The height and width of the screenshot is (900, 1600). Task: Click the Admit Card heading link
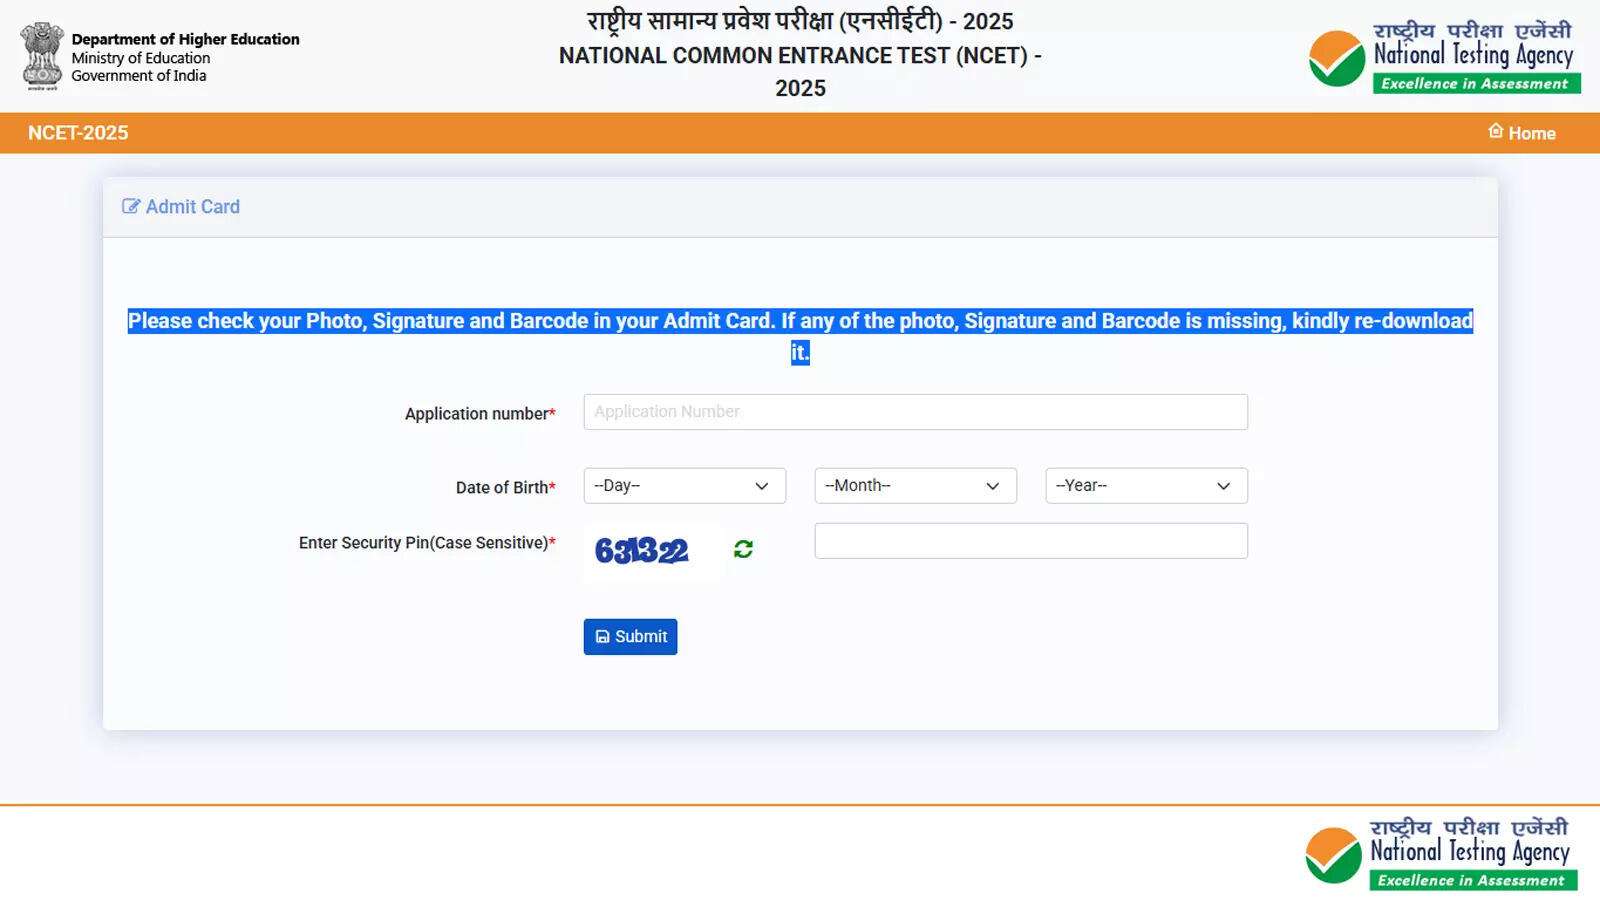(x=192, y=206)
